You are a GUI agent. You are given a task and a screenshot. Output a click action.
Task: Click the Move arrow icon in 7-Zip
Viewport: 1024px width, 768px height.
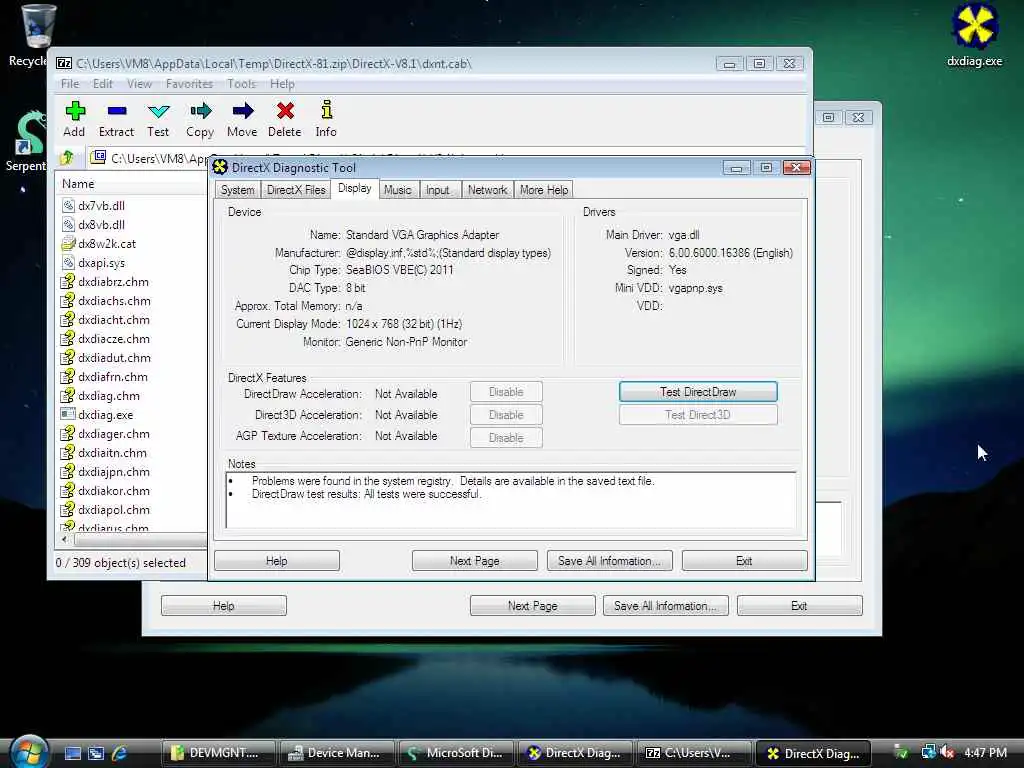242,110
